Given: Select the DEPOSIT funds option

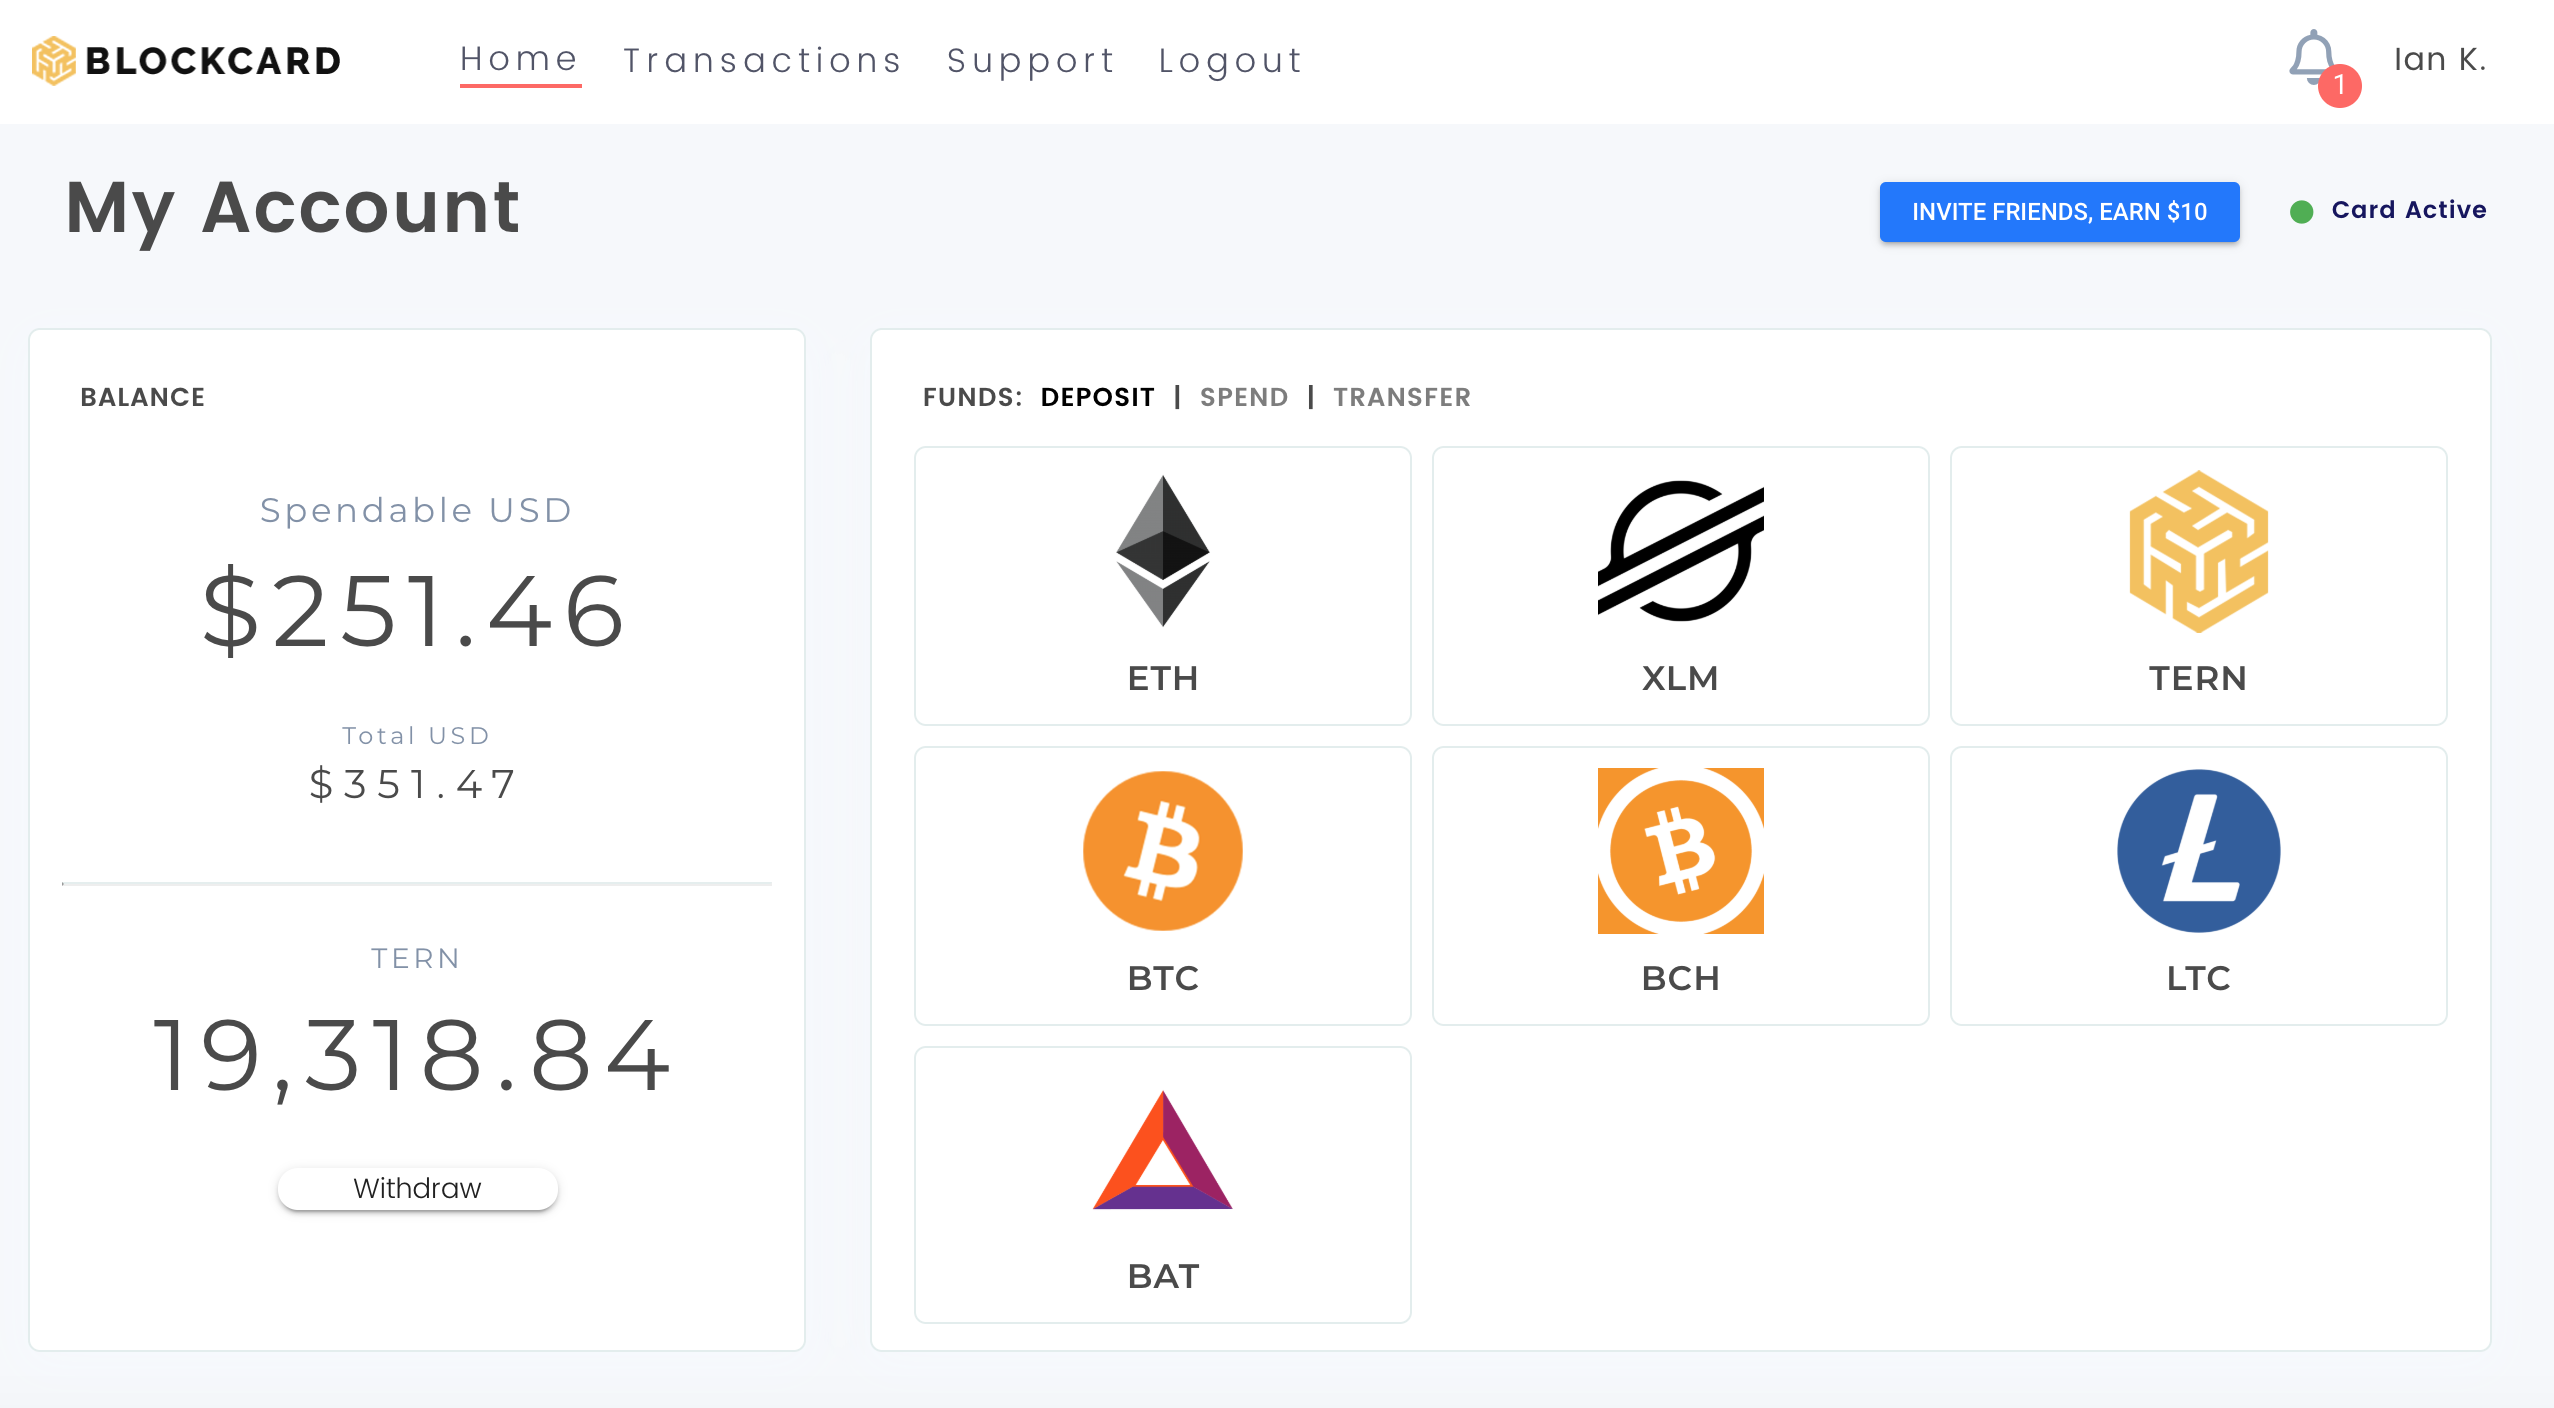Looking at the screenshot, I should (x=1096, y=397).
